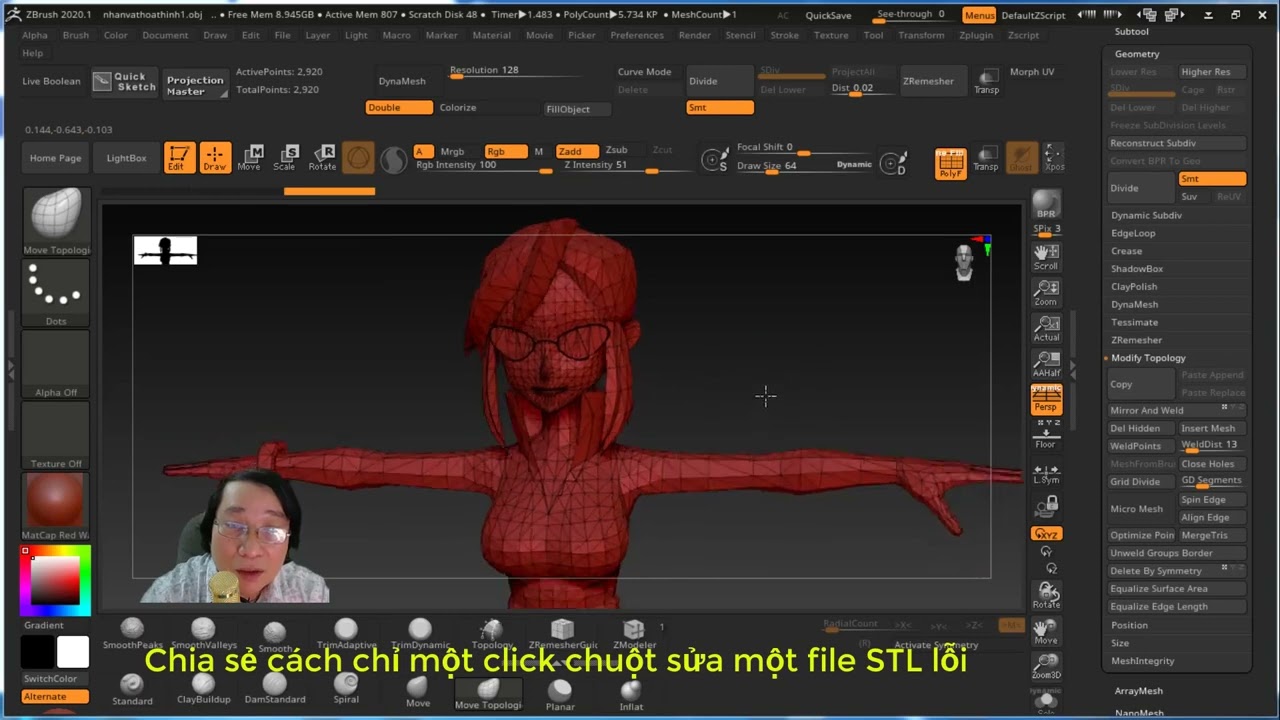Image resolution: width=1280 pixels, height=720 pixels.
Task: Select the SmoothPeaks brush
Action: [x=132, y=634]
